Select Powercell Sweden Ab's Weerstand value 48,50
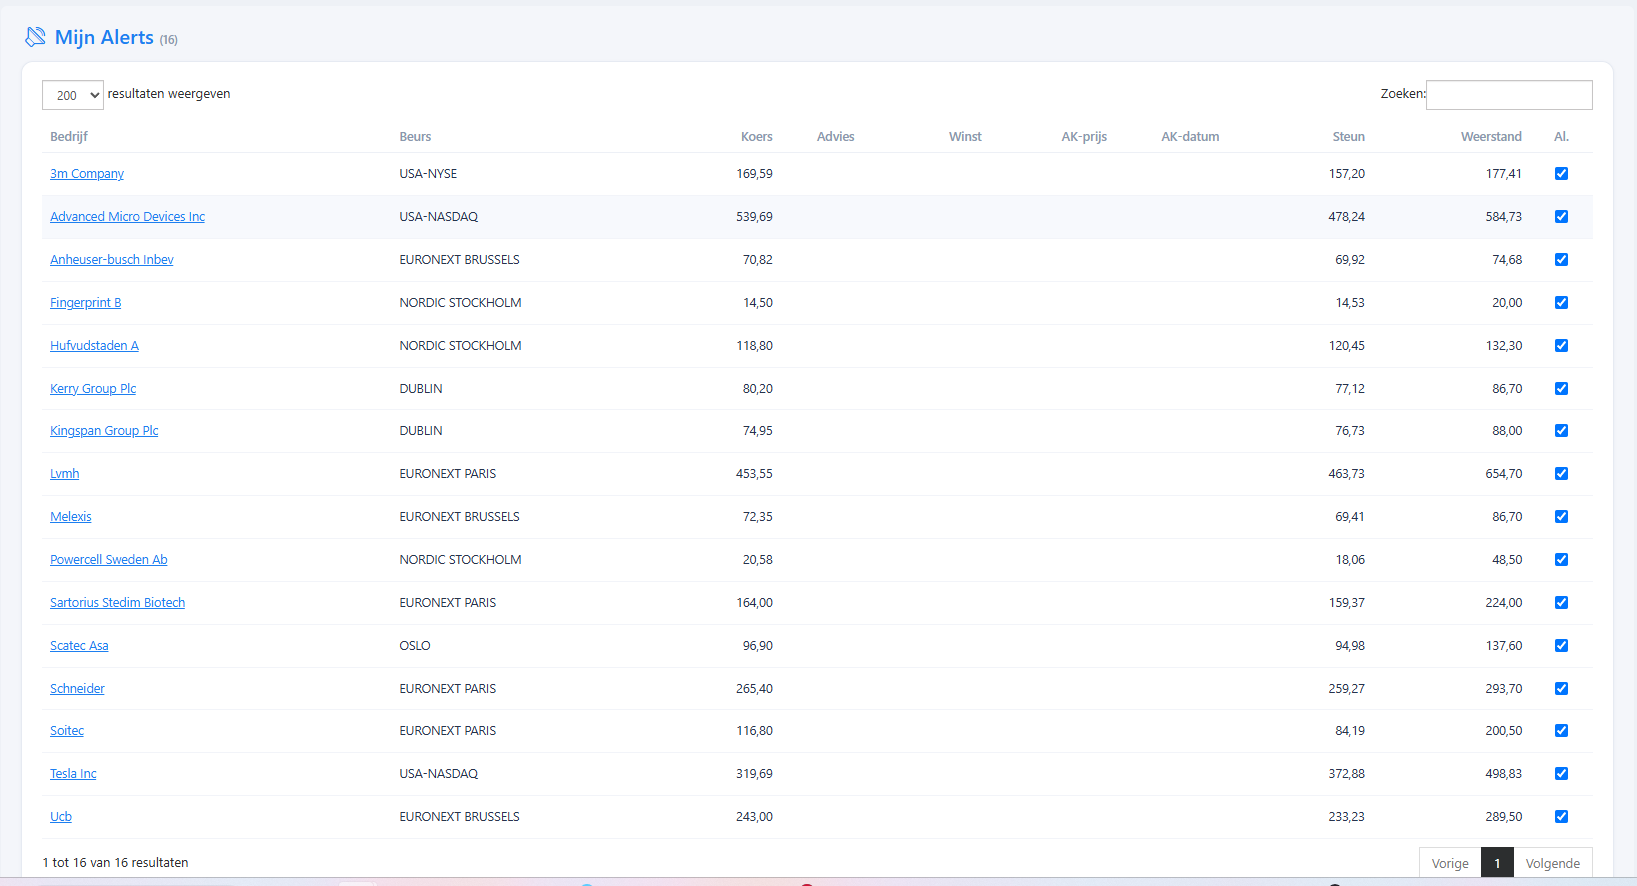The image size is (1637, 886). tap(1507, 560)
